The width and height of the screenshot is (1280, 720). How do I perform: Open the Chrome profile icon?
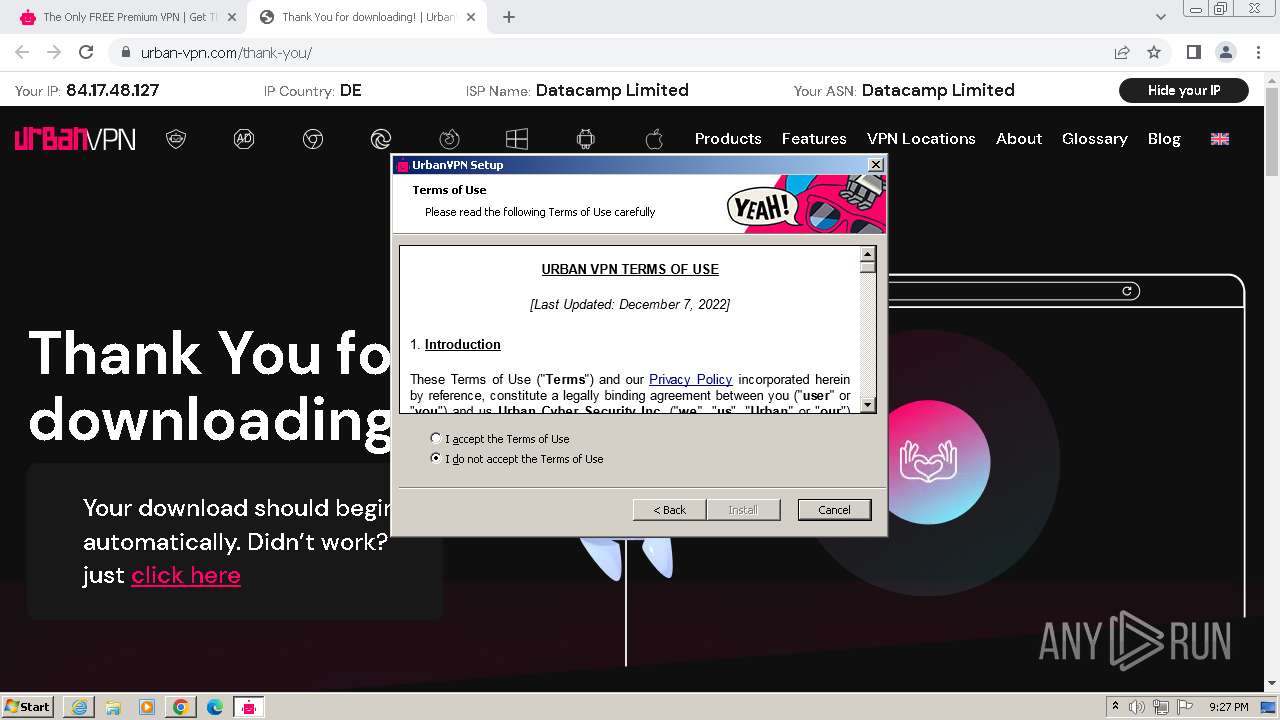point(1225,52)
